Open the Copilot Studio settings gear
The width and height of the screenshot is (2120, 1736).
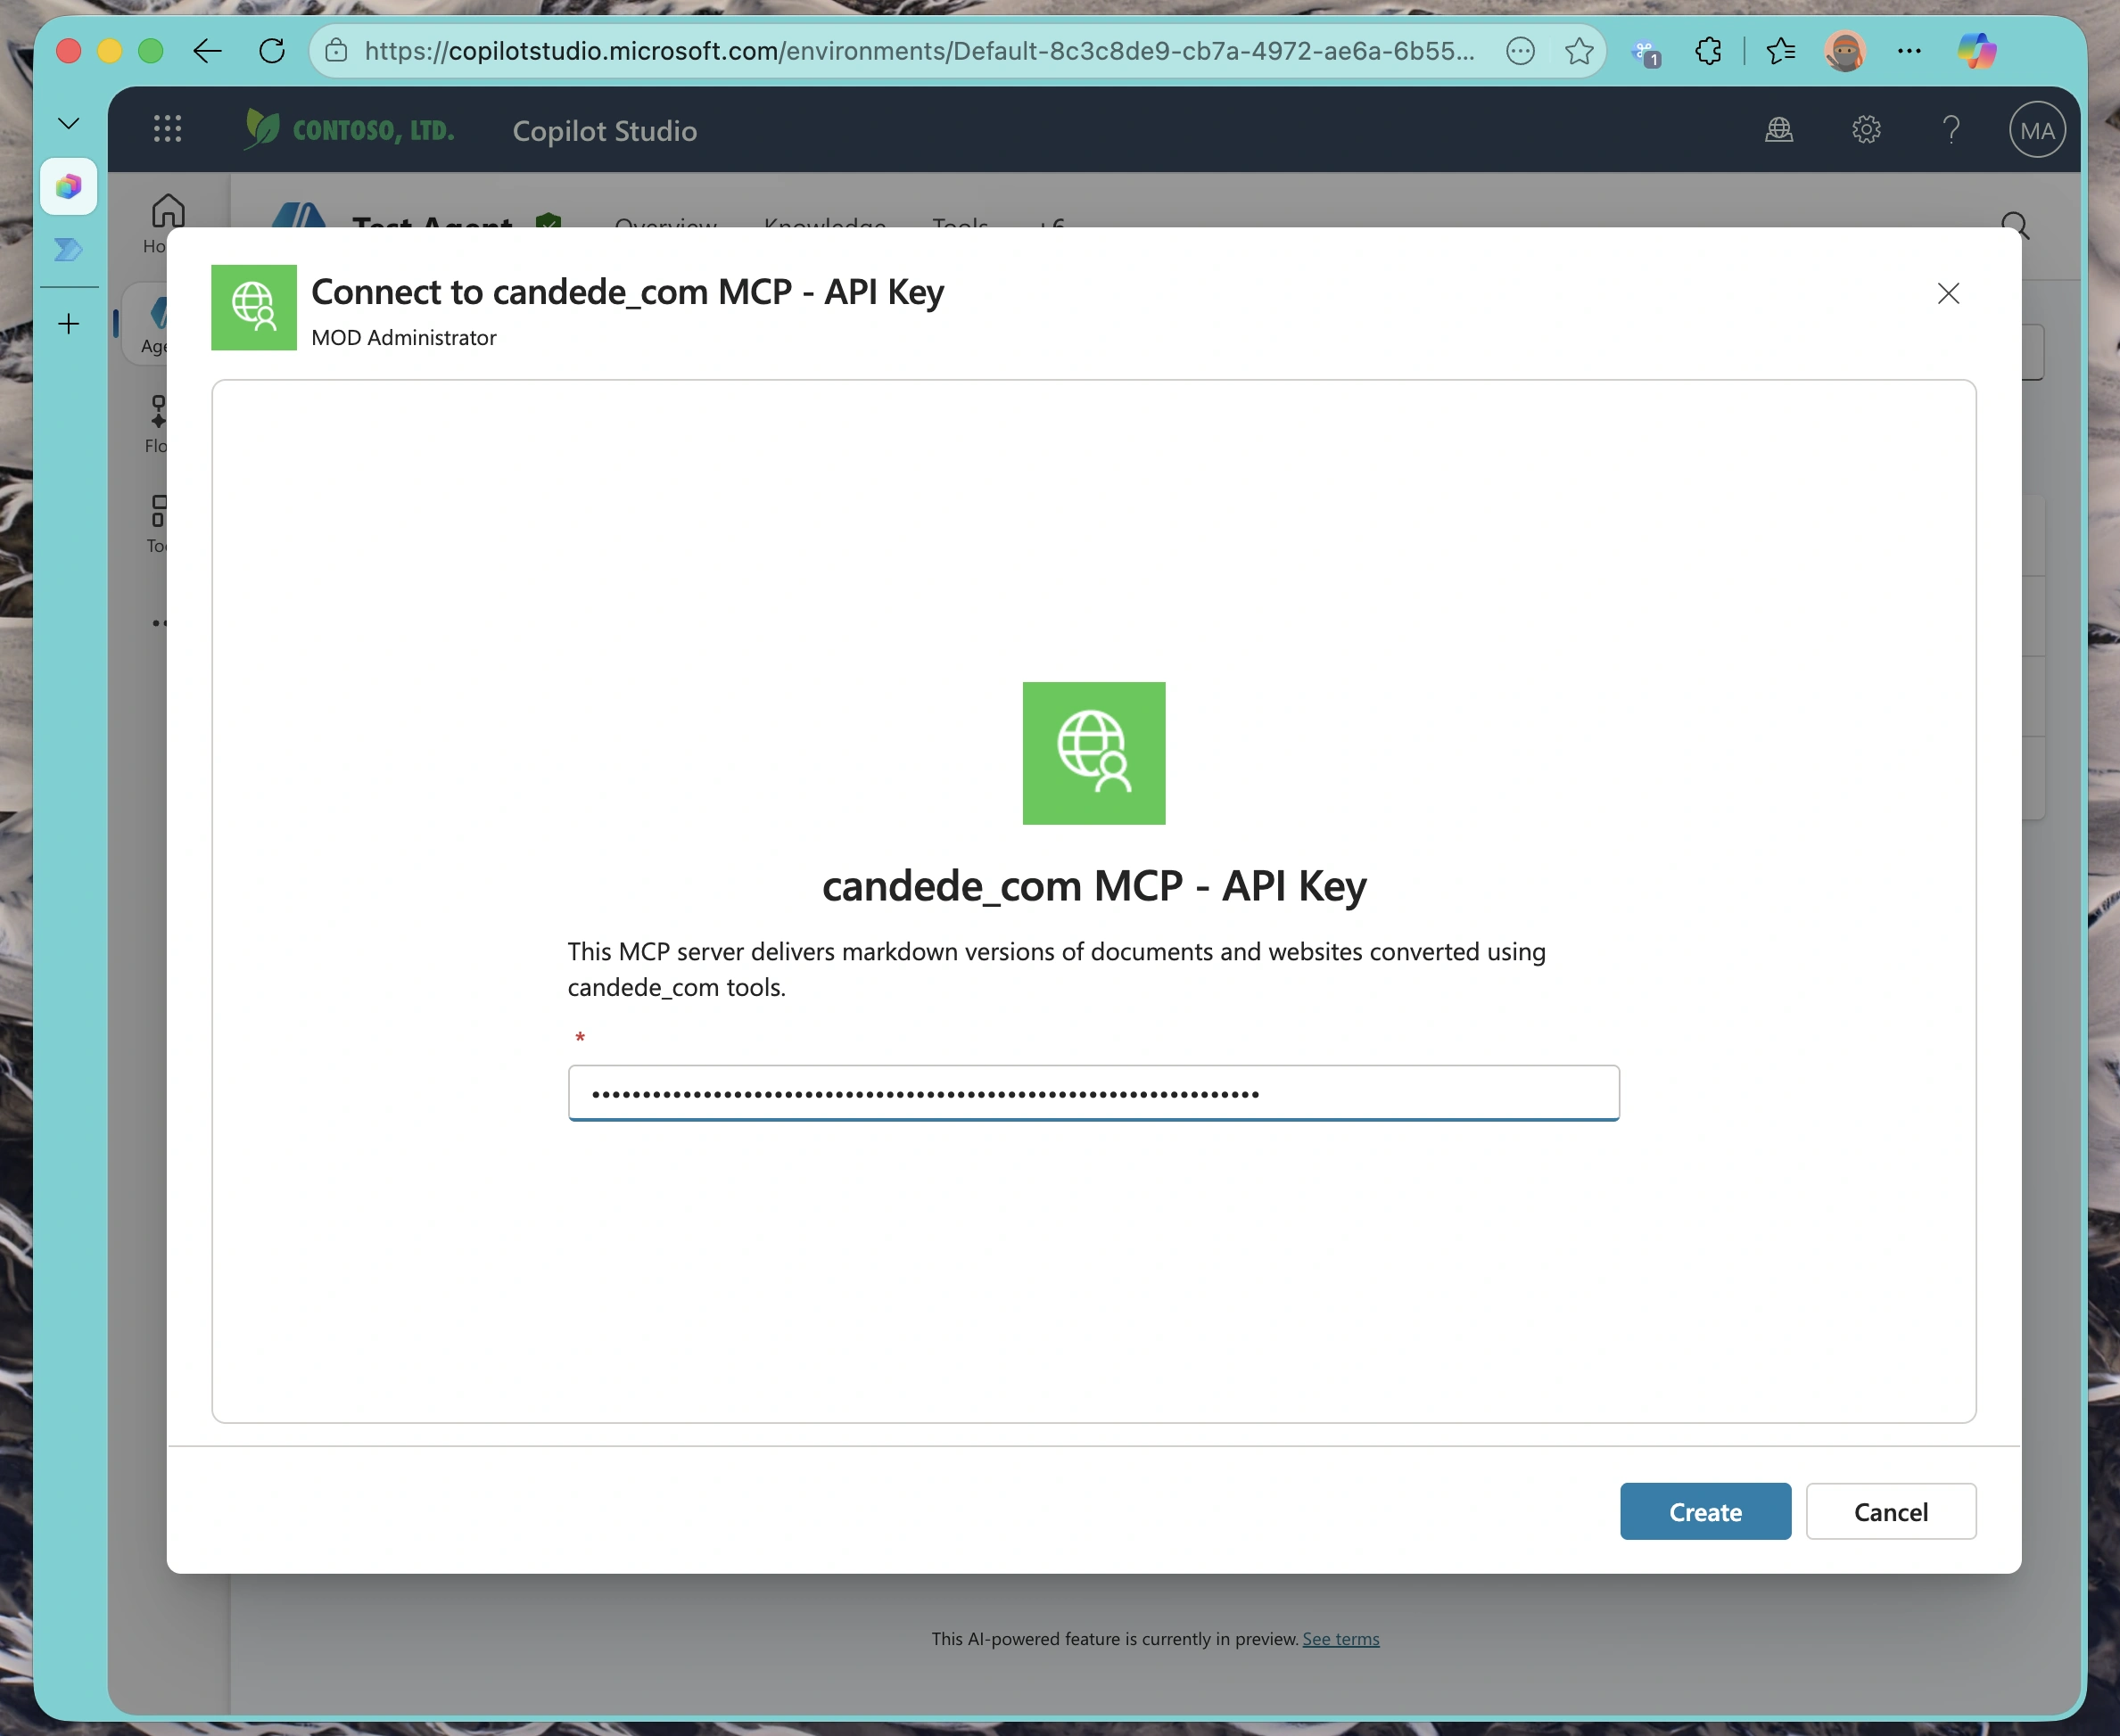1865,129
